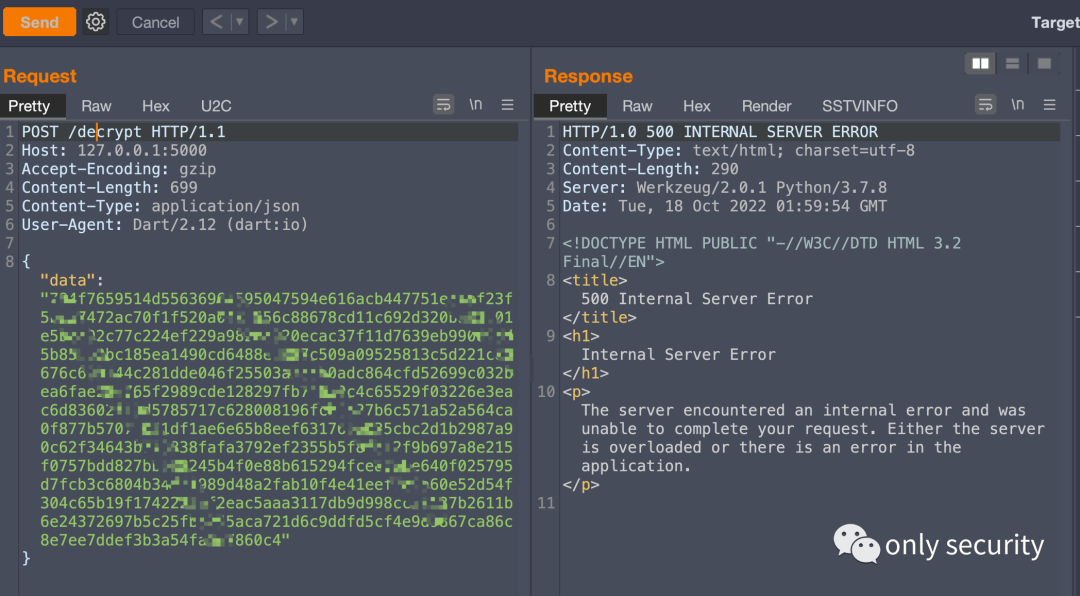This screenshot has height=596, width=1080.
Task: Open previous history dropdown arrow
Action: pos(239,22)
